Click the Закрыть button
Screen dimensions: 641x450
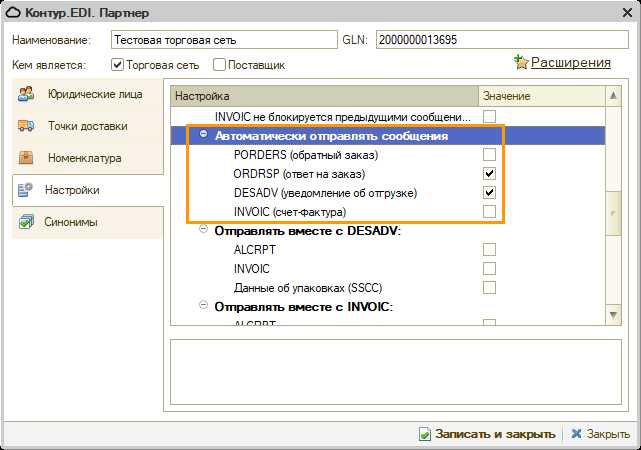[x=600, y=434]
